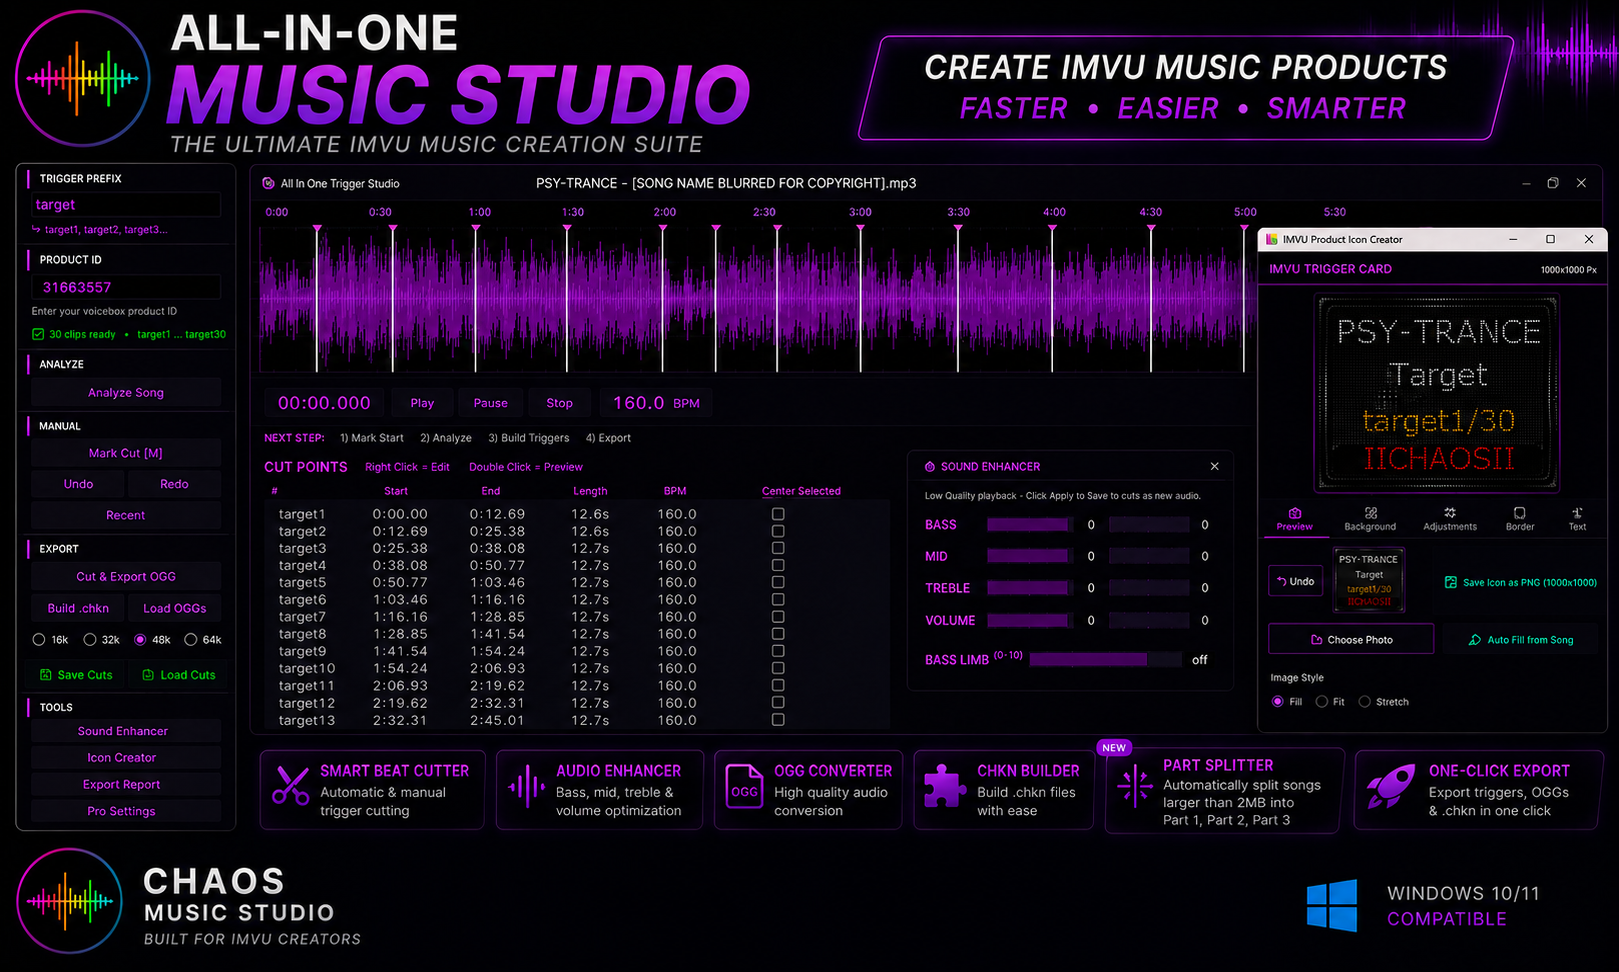Click the trigger card thumbnail preview
1619x972 pixels.
click(1369, 580)
